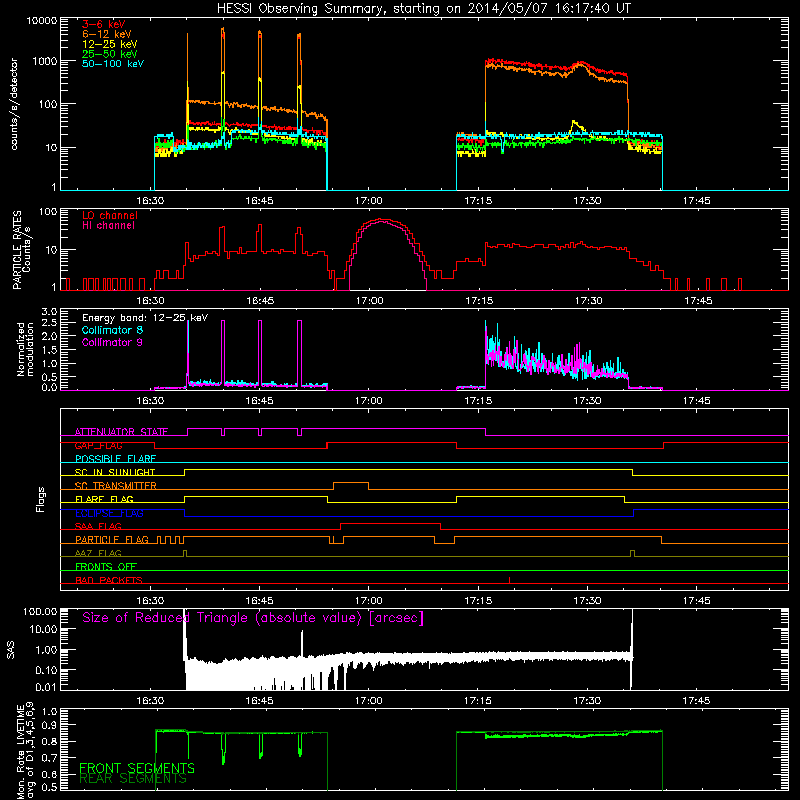This screenshot has height=800, width=800.
Task: Click the SAS axis label
Action: (11, 650)
